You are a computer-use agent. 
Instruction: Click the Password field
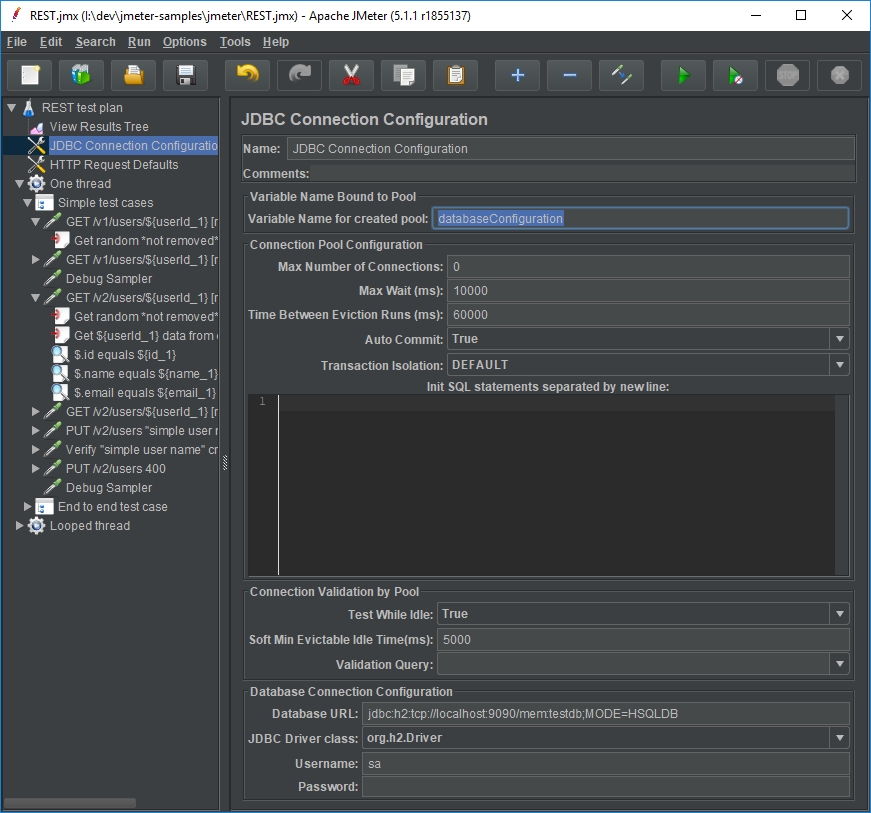605,787
